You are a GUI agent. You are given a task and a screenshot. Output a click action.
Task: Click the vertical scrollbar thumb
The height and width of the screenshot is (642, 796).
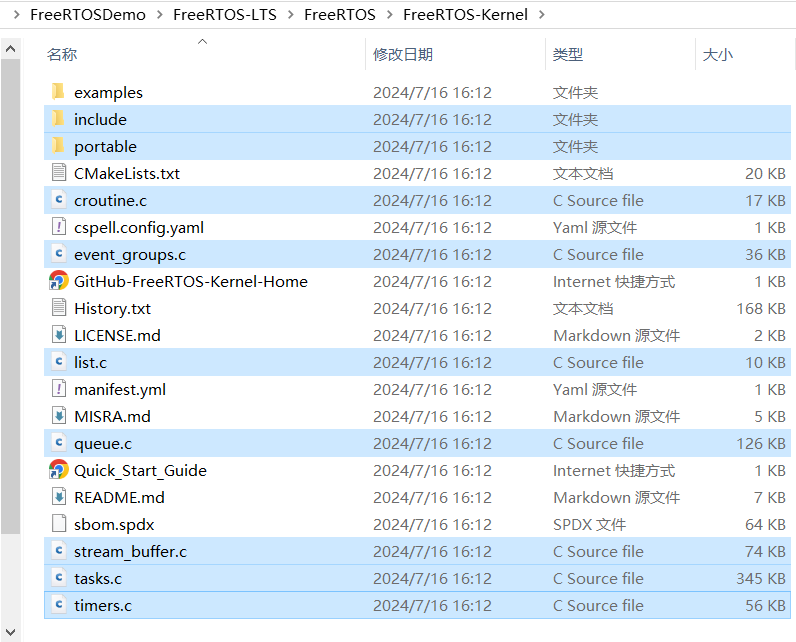(10, 296)
